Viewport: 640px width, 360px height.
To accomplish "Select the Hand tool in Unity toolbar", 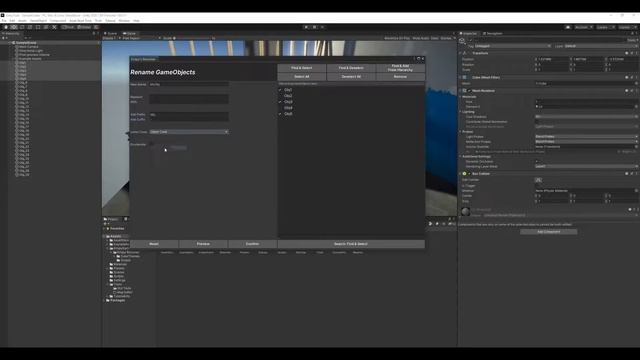I will click(x=6, y=27).
